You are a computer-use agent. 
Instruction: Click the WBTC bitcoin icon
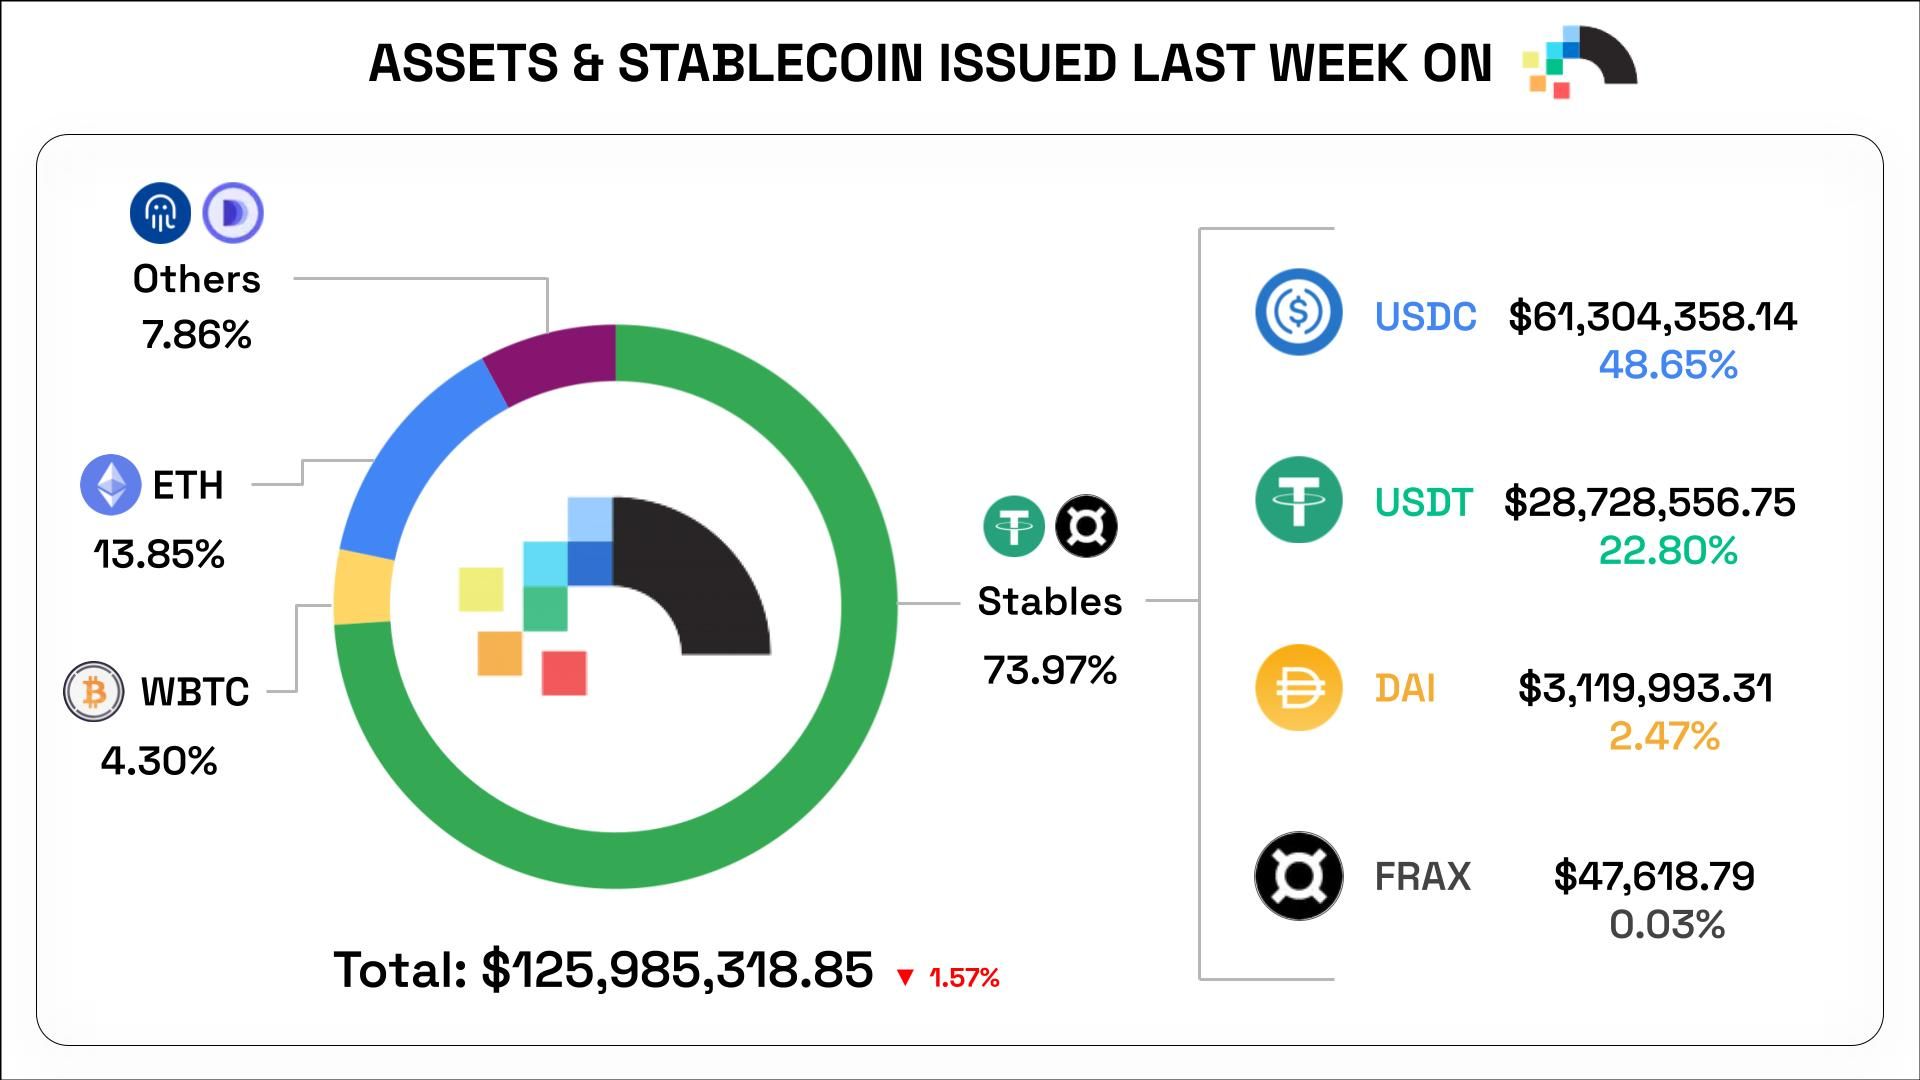tap(94, 691)
